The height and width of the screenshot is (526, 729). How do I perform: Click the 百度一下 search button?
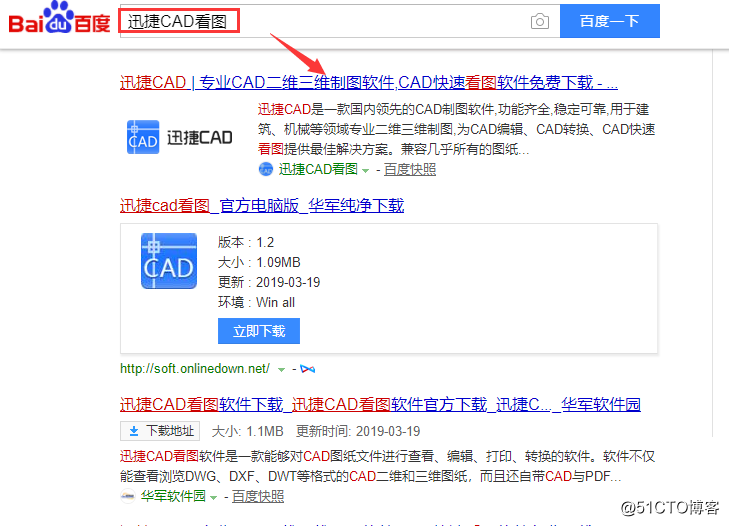(x=610, y=21)
